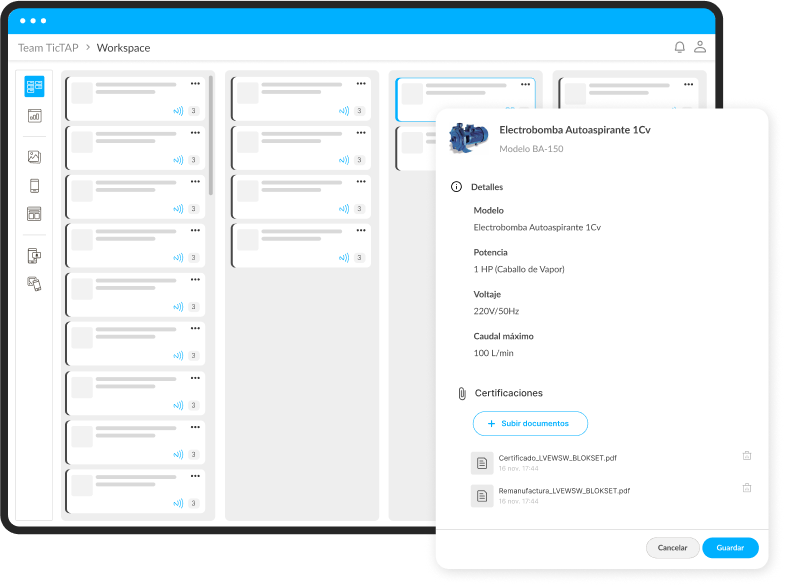Image resolution: width=785 pixels, height=586 pixels.
Task: Click NFC icon on first column's top card
Action: (178, 111)
